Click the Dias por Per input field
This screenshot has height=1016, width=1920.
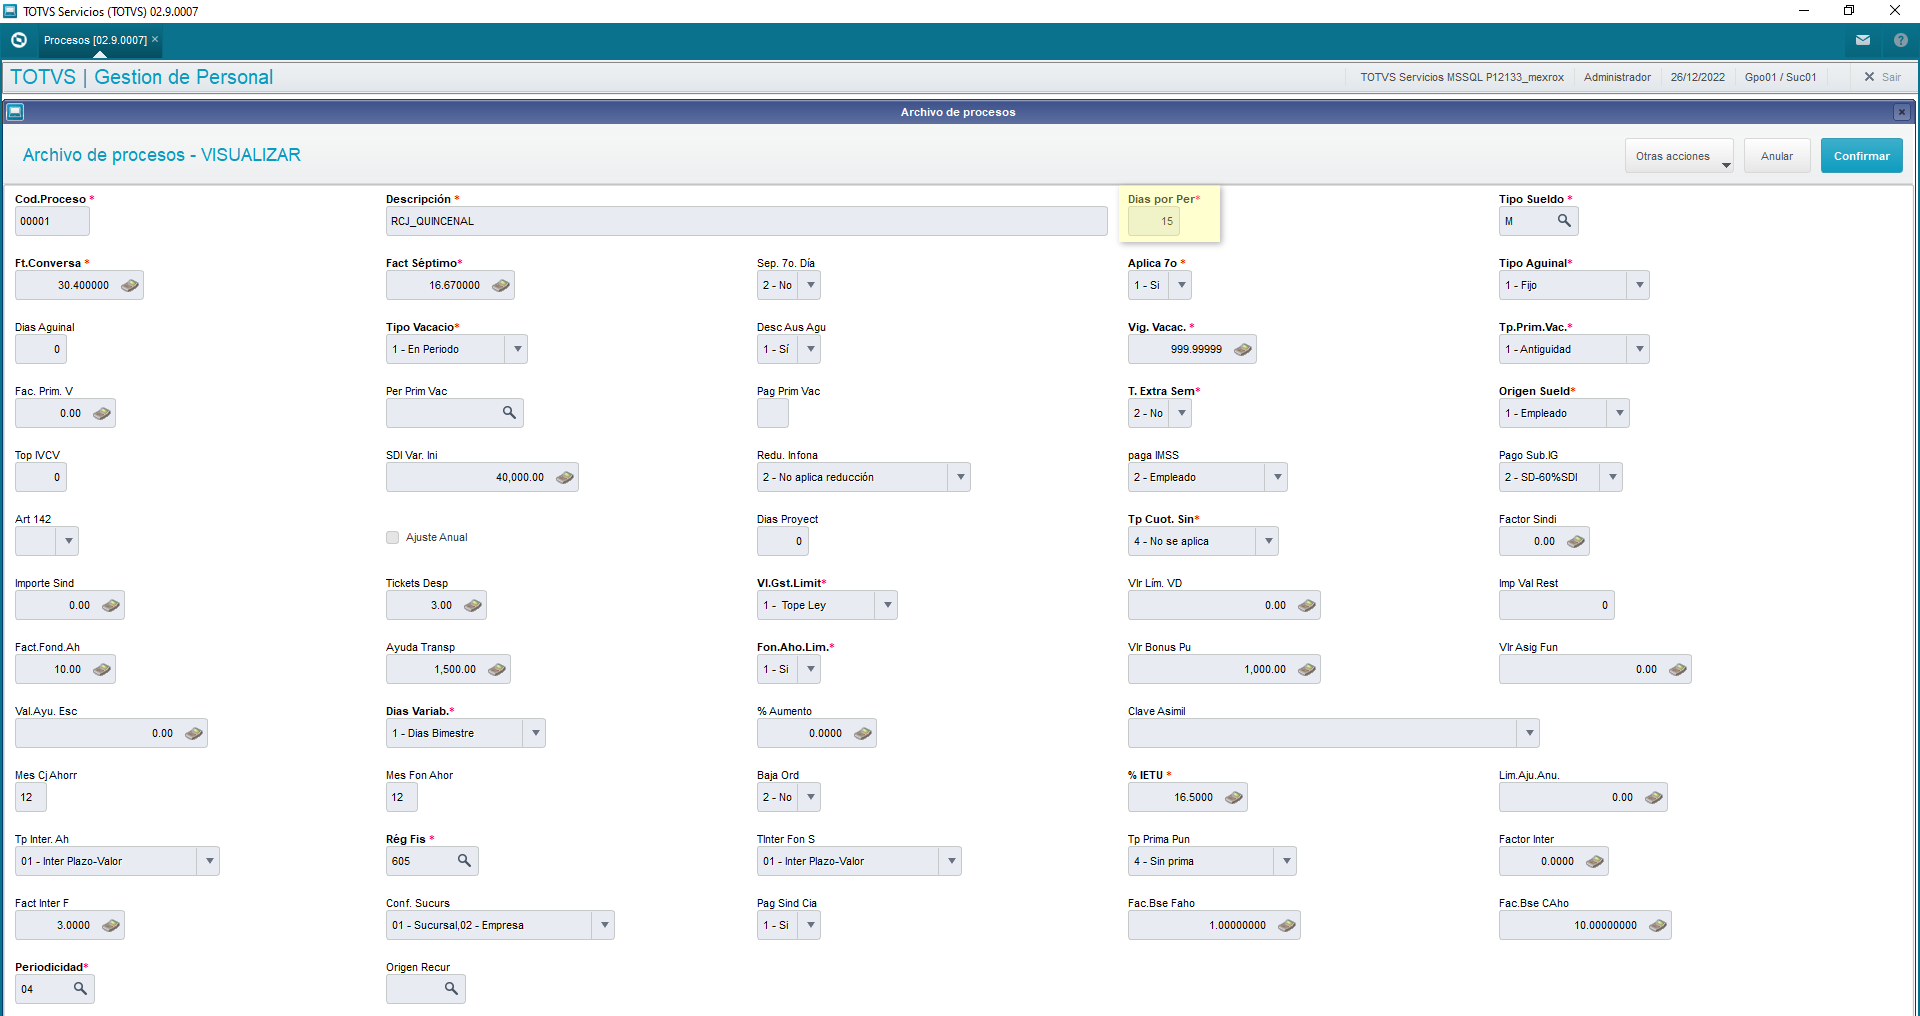click(1153, 221)
